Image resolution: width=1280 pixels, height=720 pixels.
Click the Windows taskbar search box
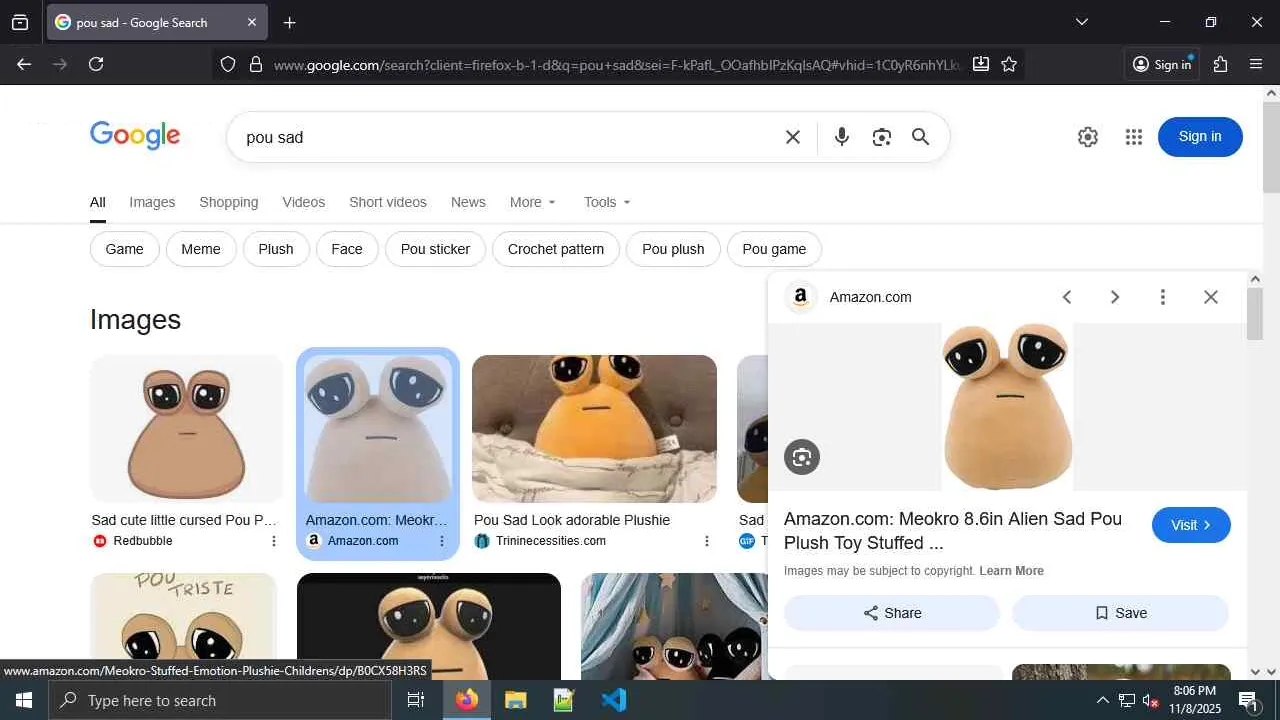(x=220, y=700)
